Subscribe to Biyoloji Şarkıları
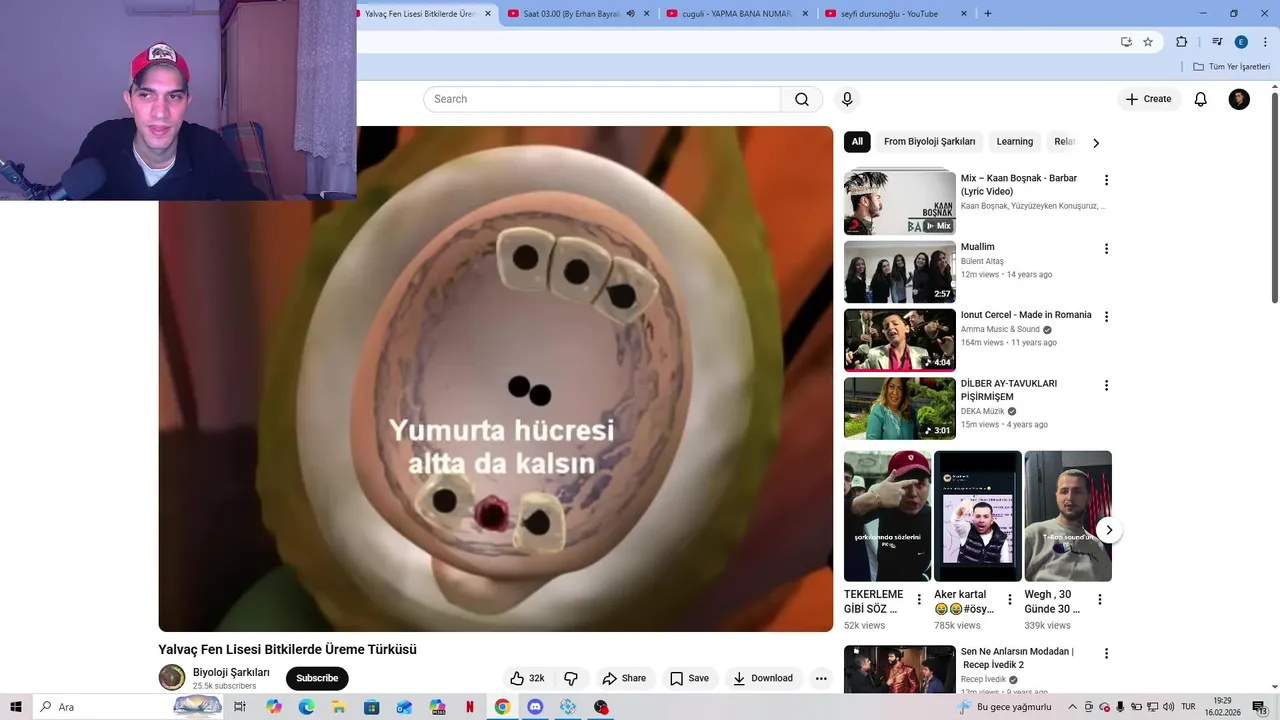1280x720 pixels. pos(317,678)
